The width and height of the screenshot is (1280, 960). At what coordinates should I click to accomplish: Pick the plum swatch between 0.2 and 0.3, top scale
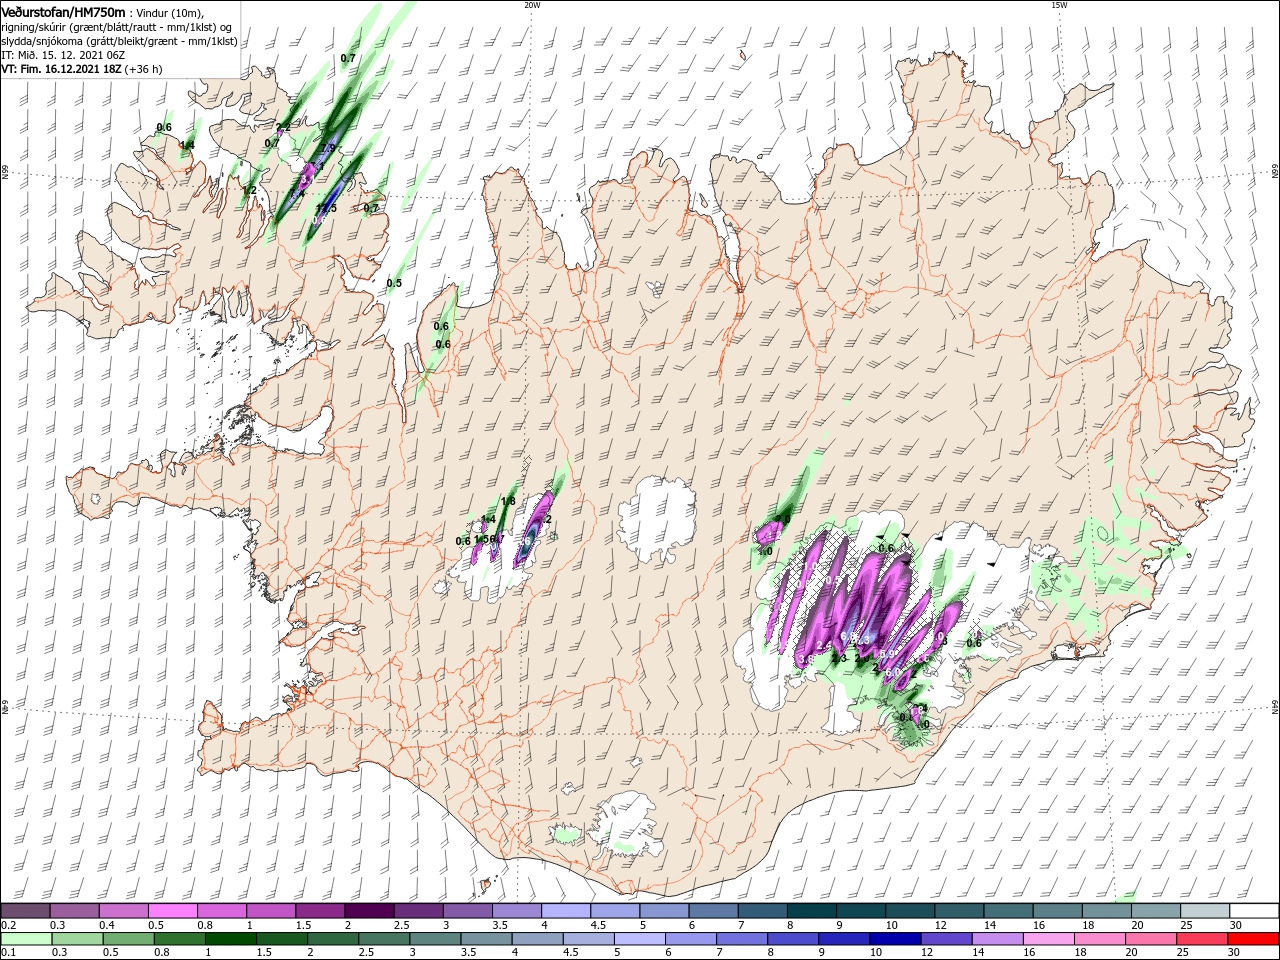(x=24, y=910)
